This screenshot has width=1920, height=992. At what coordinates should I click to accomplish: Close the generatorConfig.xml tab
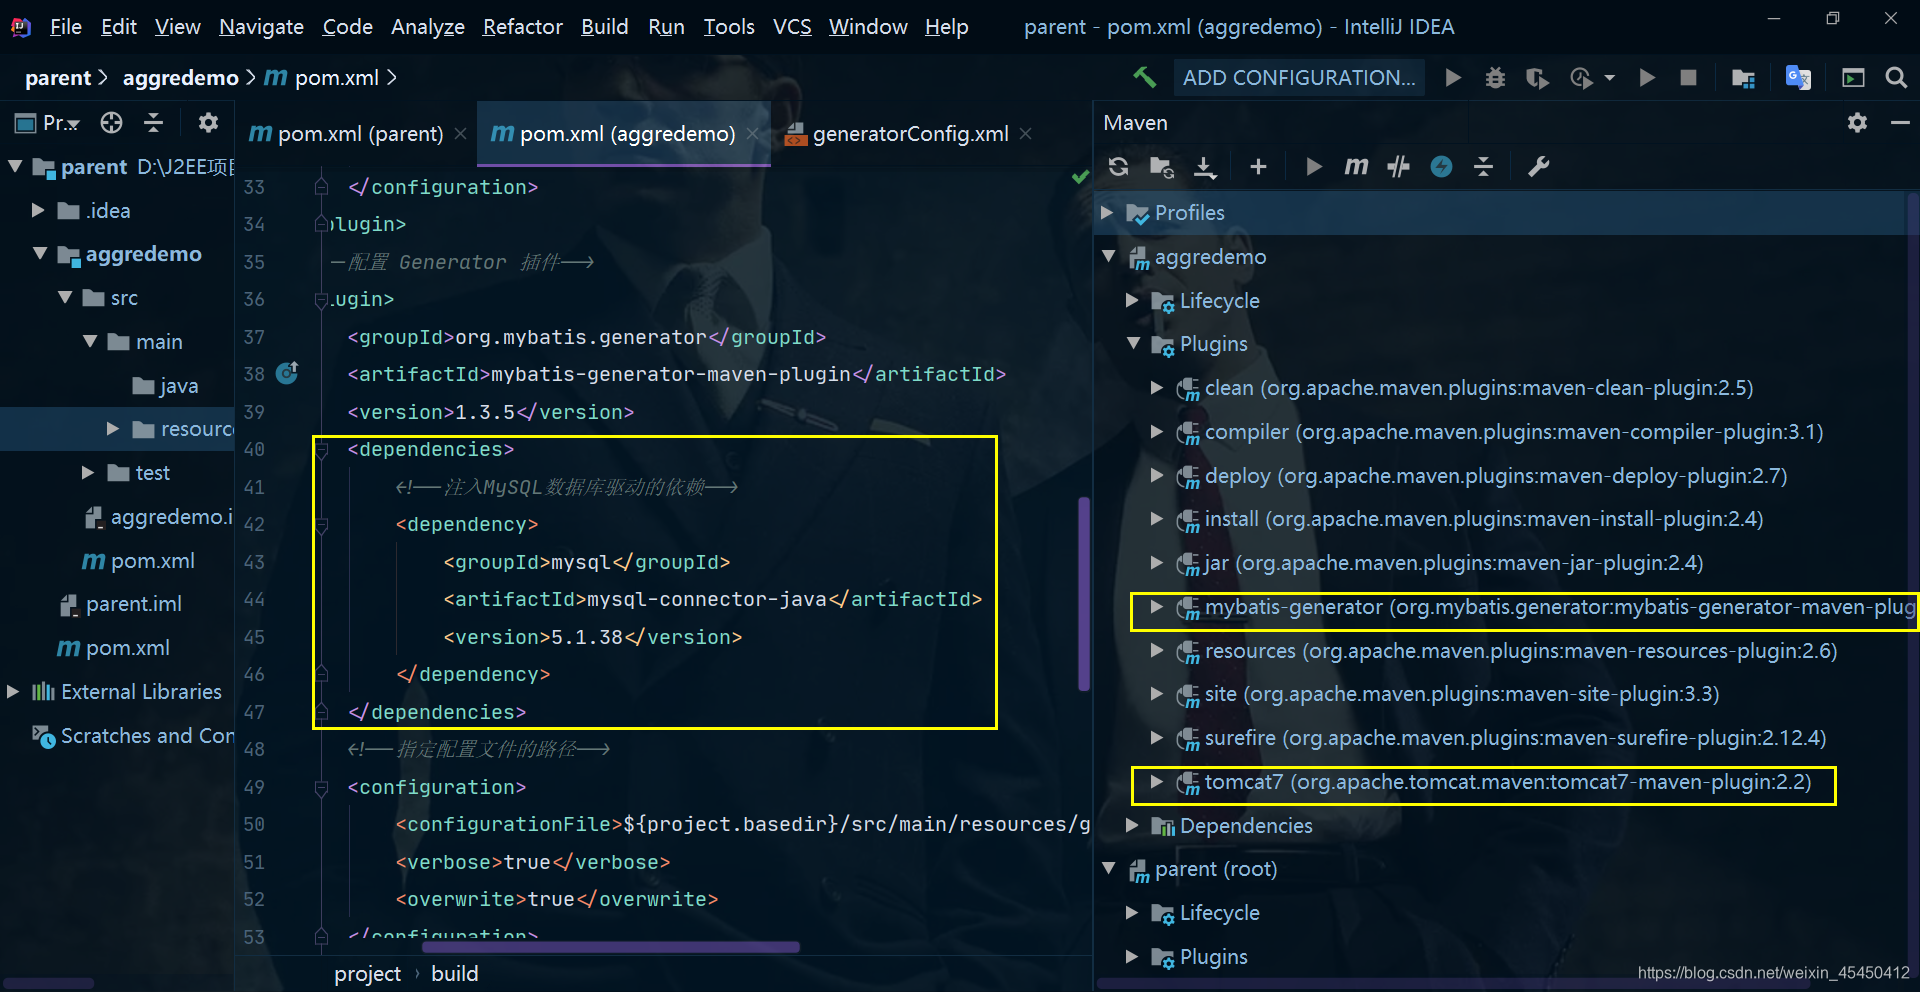pos(1025,133)
